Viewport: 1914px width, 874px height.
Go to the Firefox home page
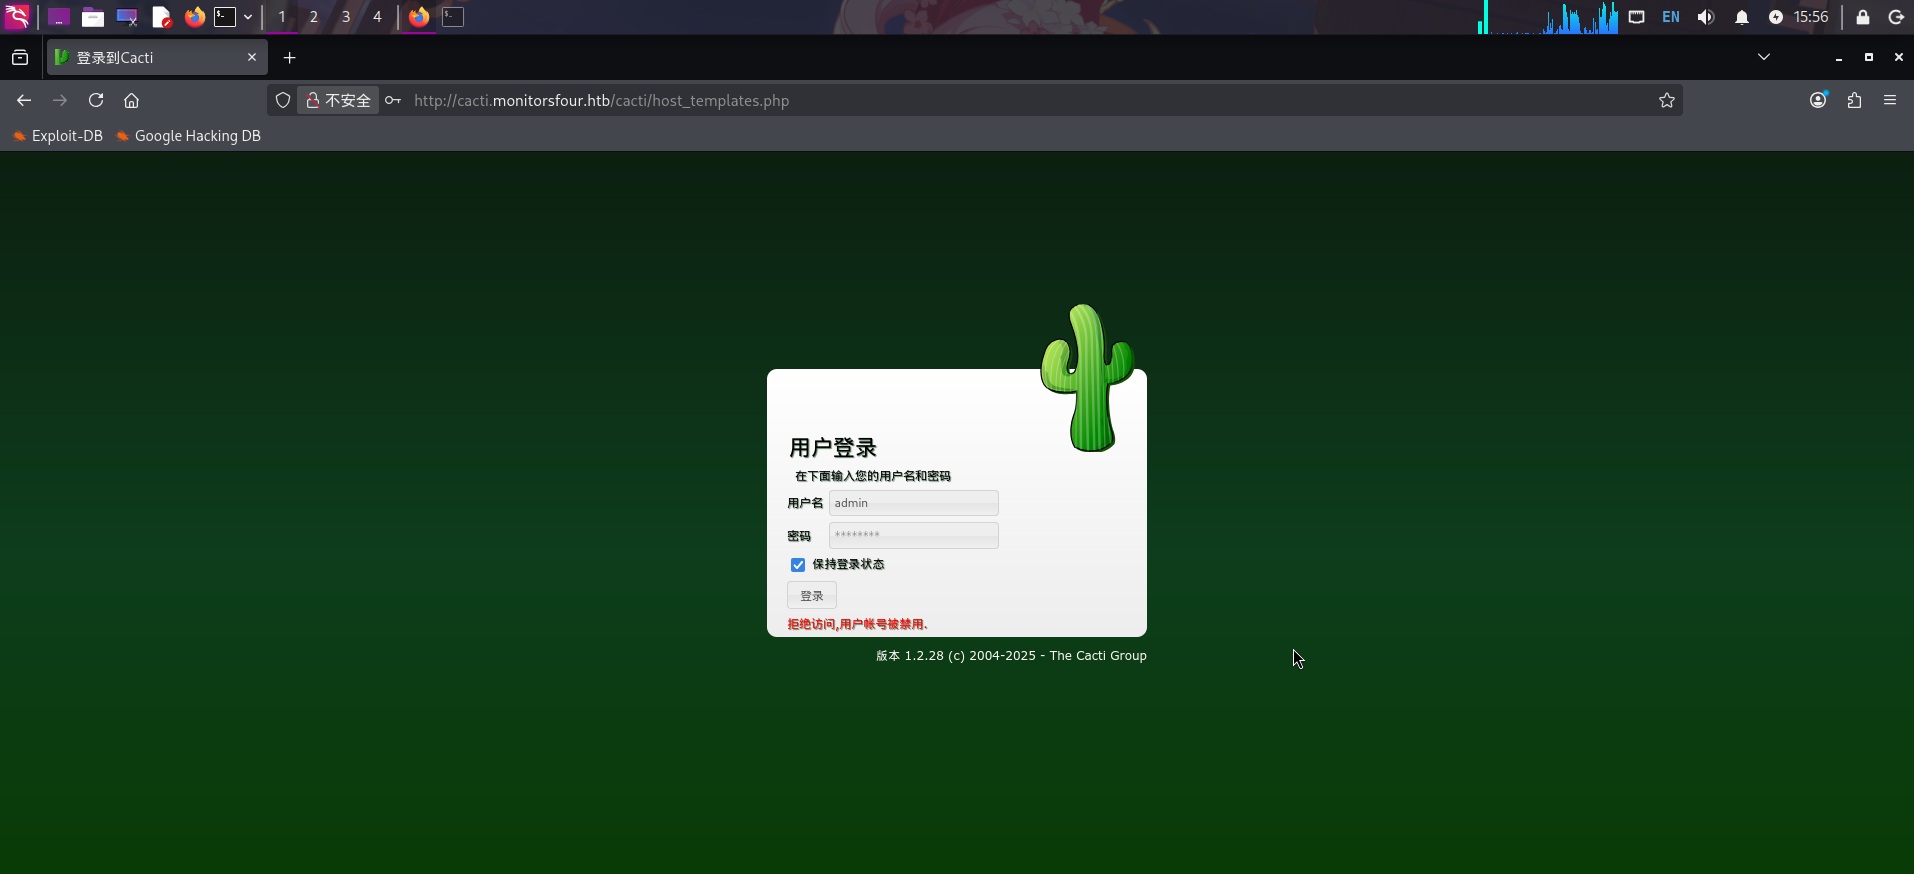(x=131, y=100)
